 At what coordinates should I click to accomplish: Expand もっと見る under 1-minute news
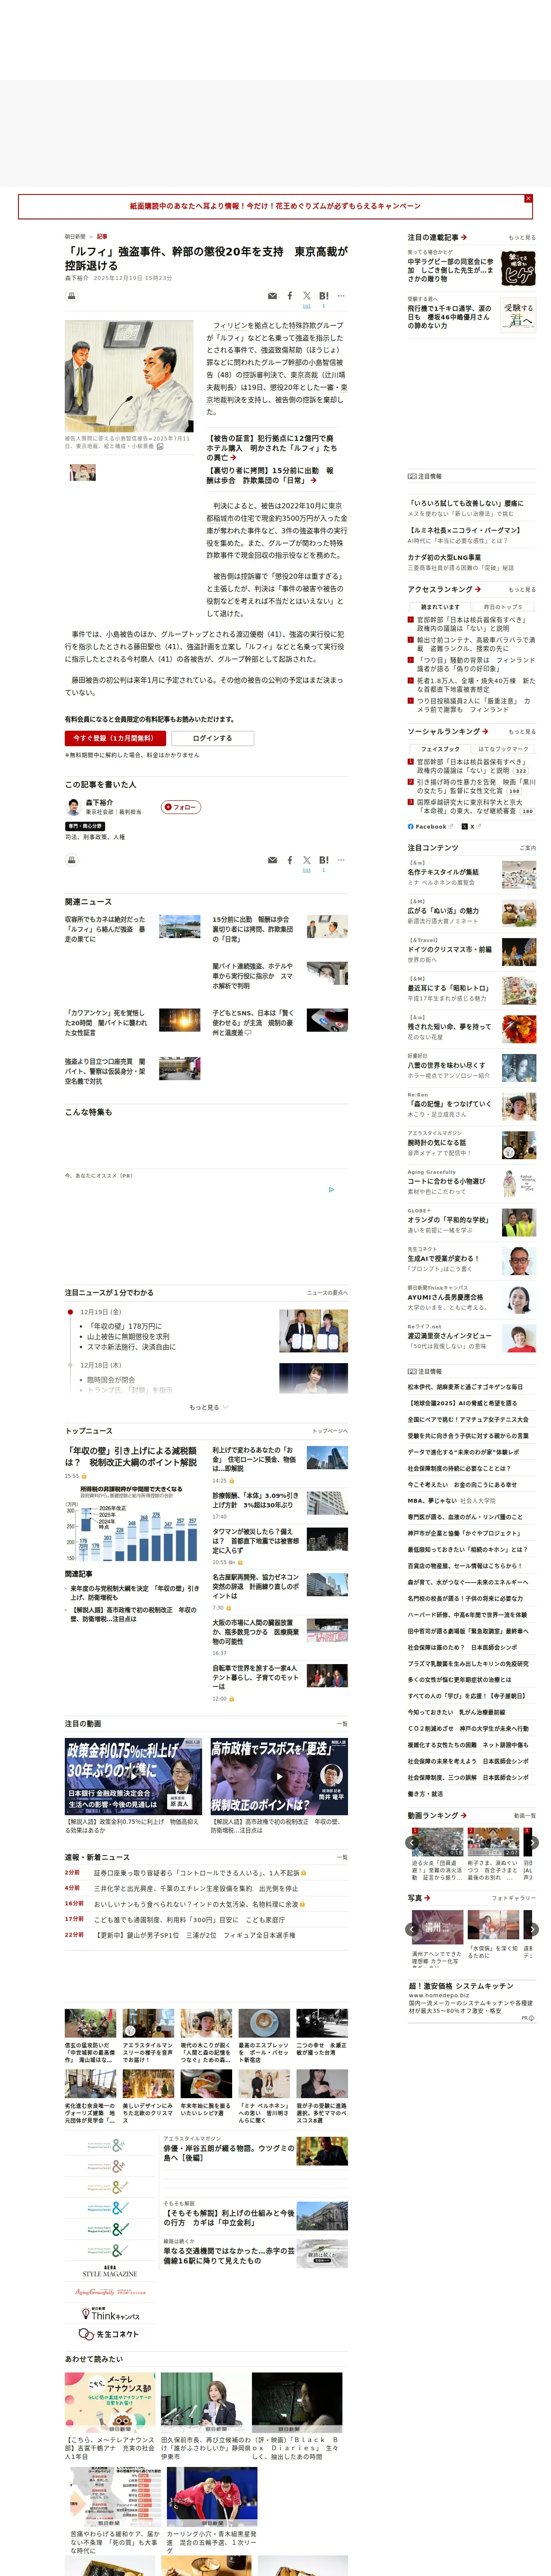tap(208, 1407)
